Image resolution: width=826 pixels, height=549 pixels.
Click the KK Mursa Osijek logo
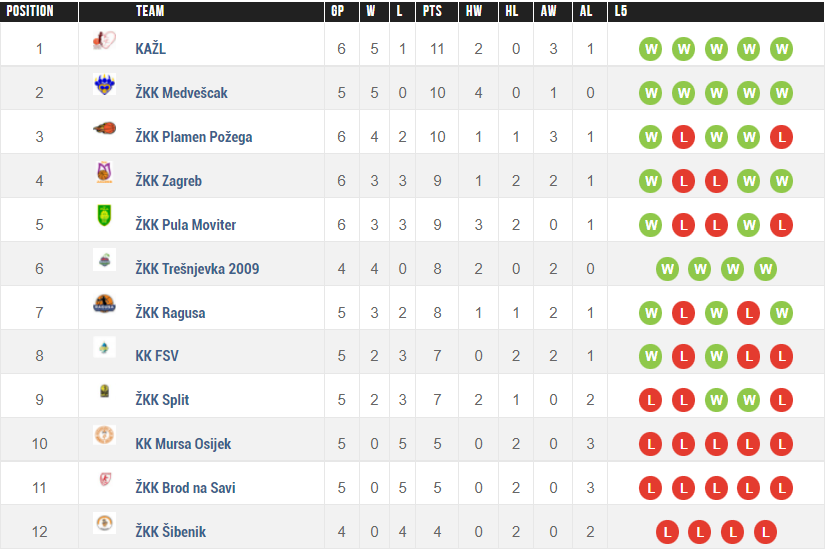(x=104, y=436)
